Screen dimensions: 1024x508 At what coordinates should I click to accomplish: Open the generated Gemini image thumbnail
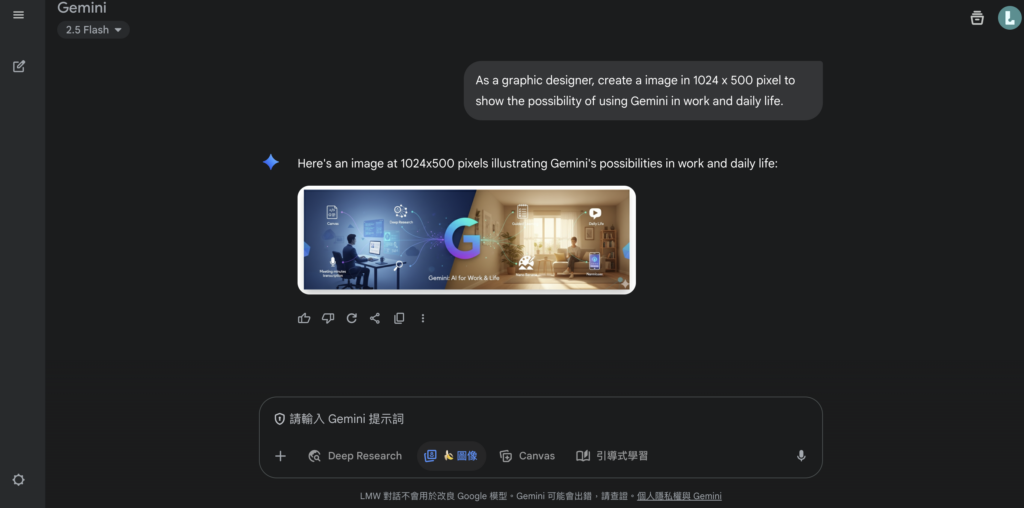coord(466,240)
